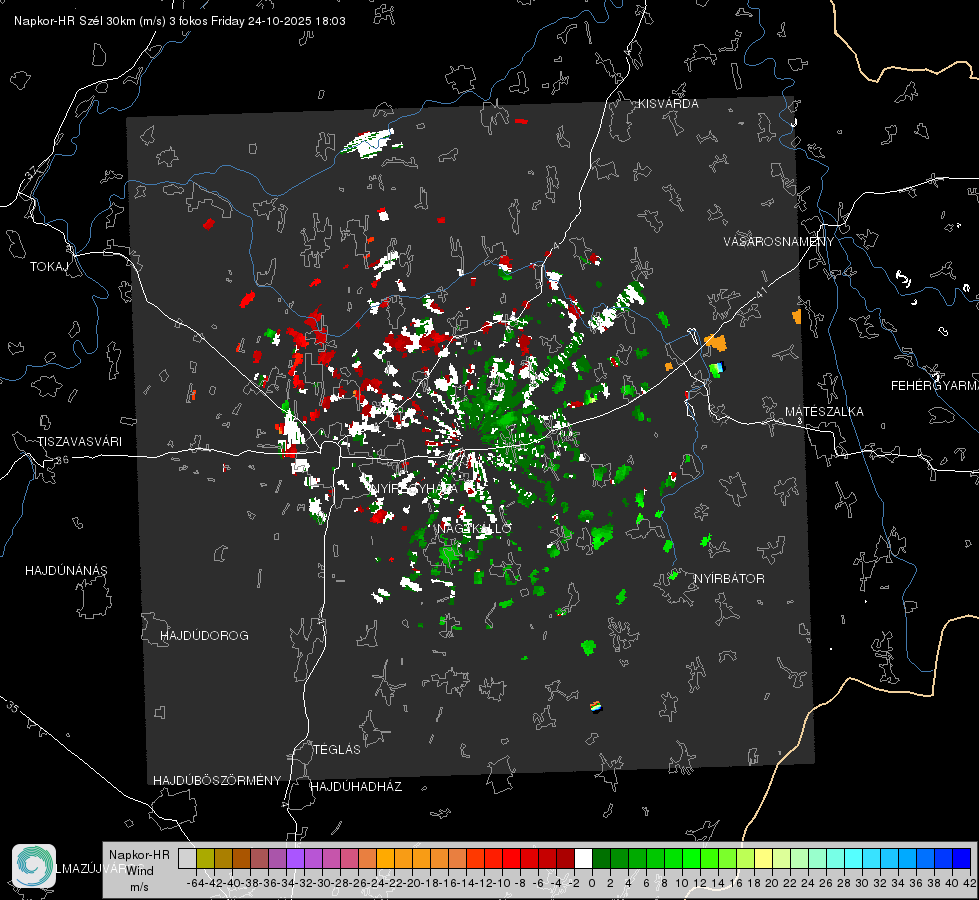Viewport: 979px width, 900px height.
Task: Select the TÉGLÁS town label
Action: [x=337, y=749]
